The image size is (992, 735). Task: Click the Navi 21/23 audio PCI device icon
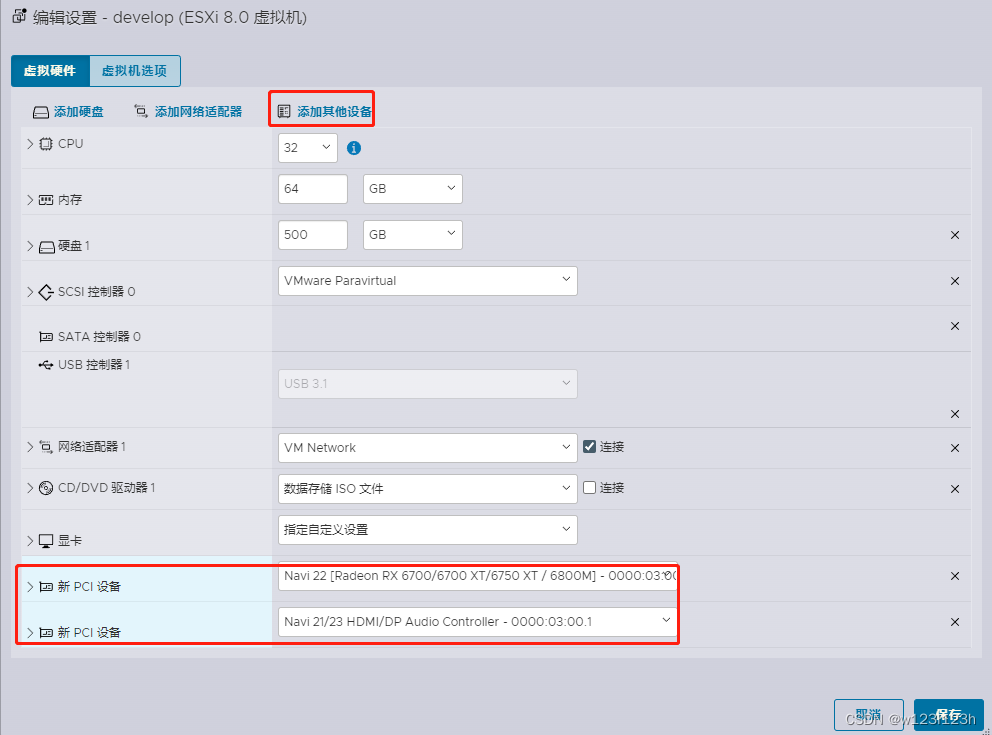pyautogui.click(x=46, y=633)
